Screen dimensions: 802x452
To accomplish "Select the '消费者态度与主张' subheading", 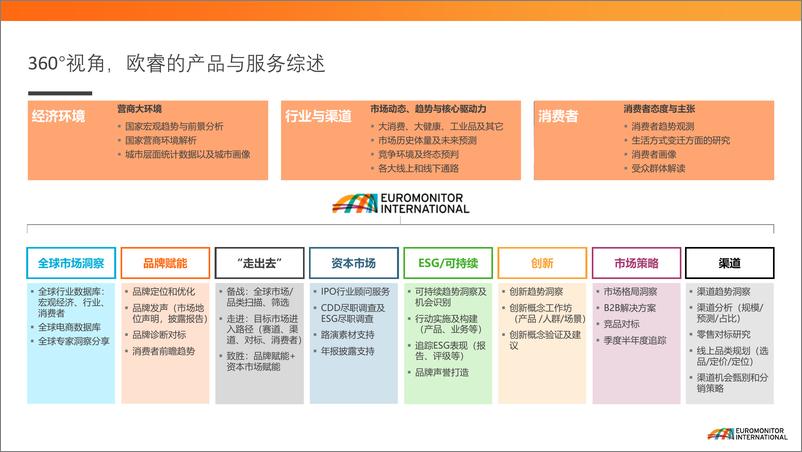I will pos(659,109).
